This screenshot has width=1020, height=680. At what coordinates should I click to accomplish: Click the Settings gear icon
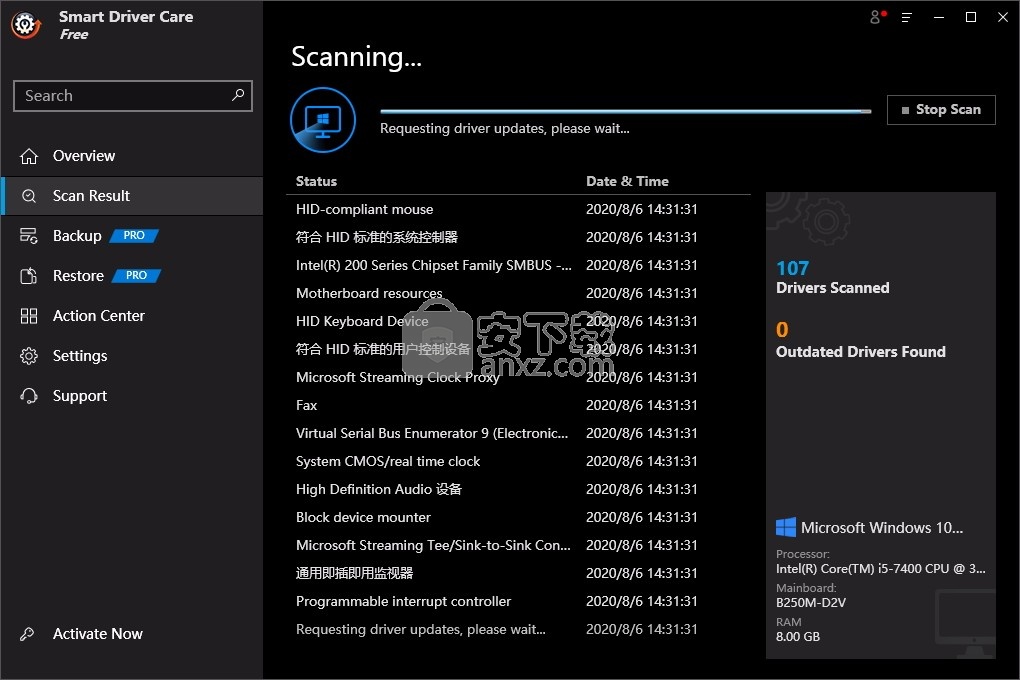point(29,356)
